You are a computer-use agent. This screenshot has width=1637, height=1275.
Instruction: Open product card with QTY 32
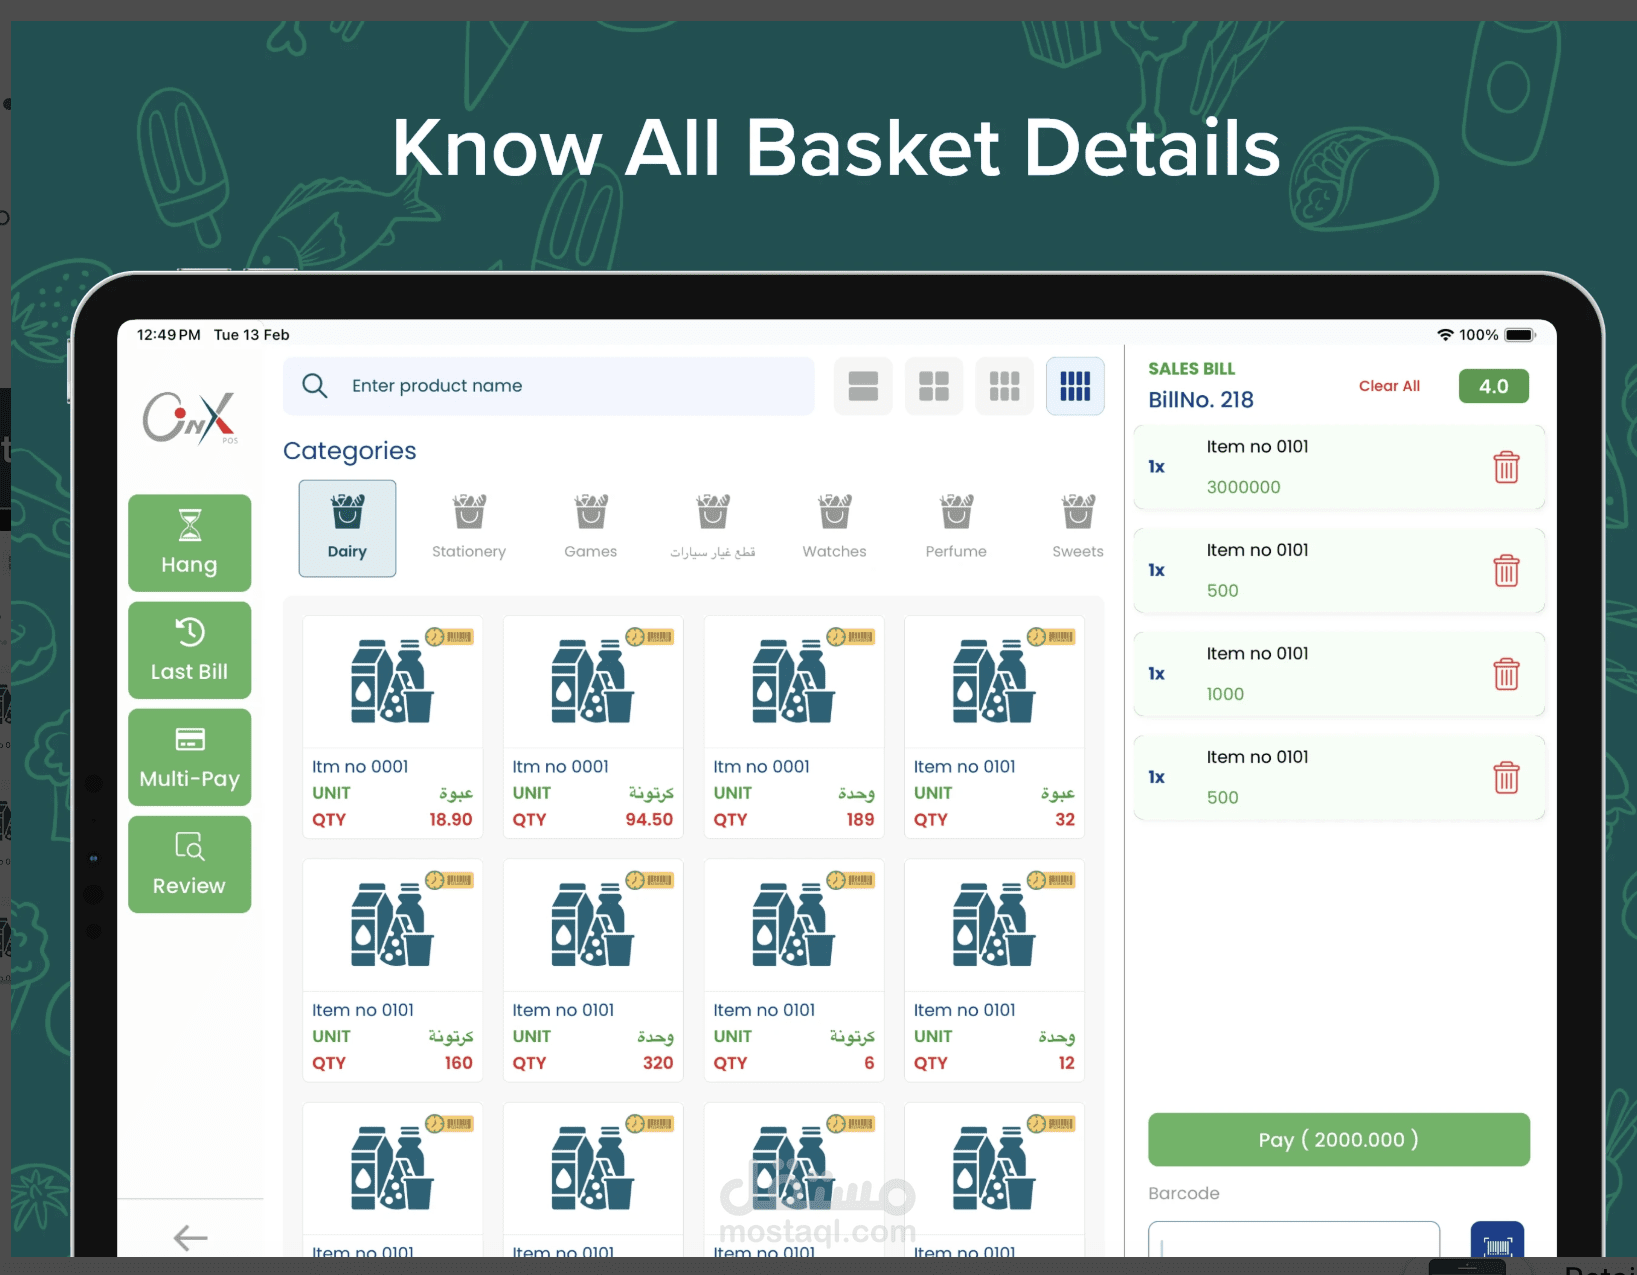[x=994, y=727]
